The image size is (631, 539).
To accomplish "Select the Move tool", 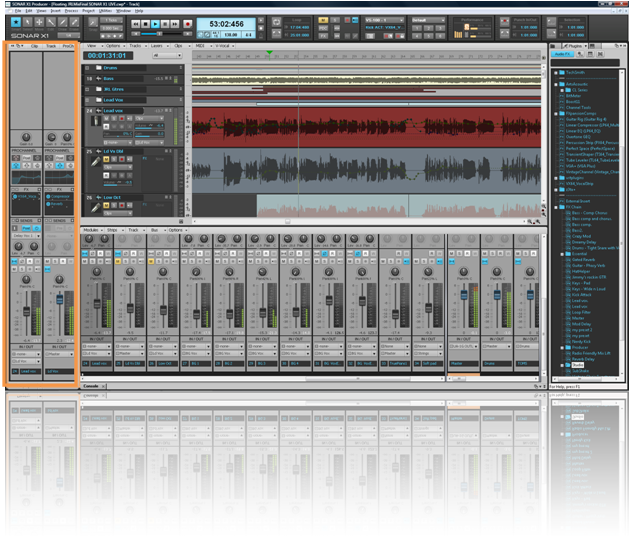I will [x=39, y=22].
